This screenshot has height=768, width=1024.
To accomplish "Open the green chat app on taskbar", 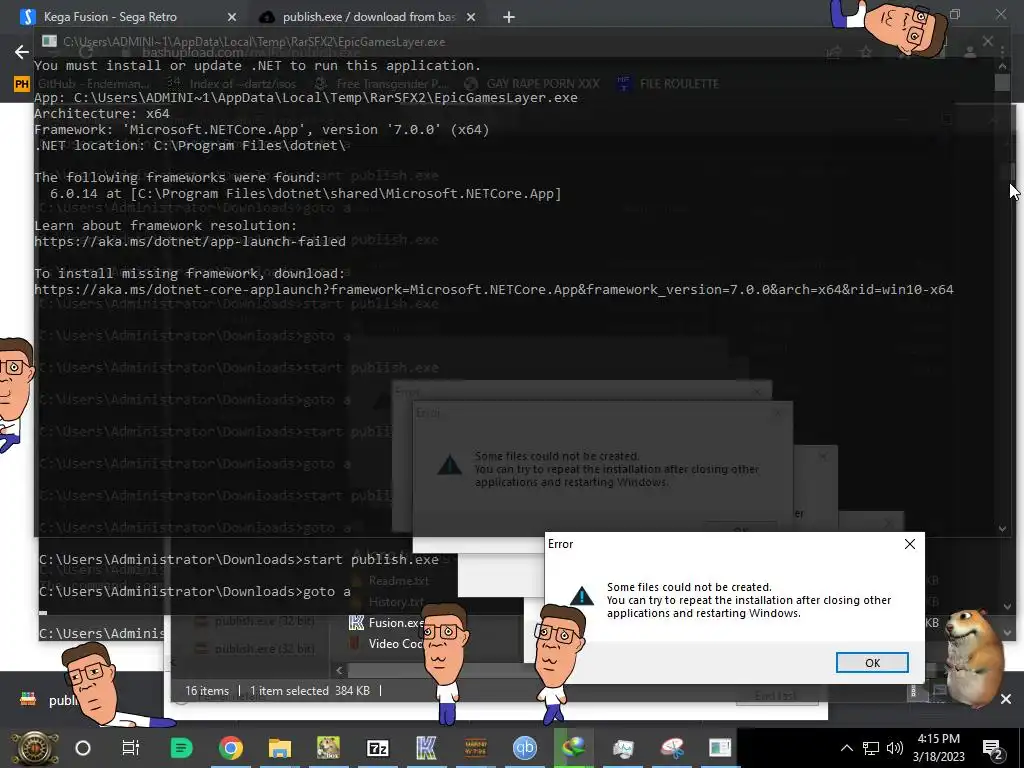I will pos(182,748).
